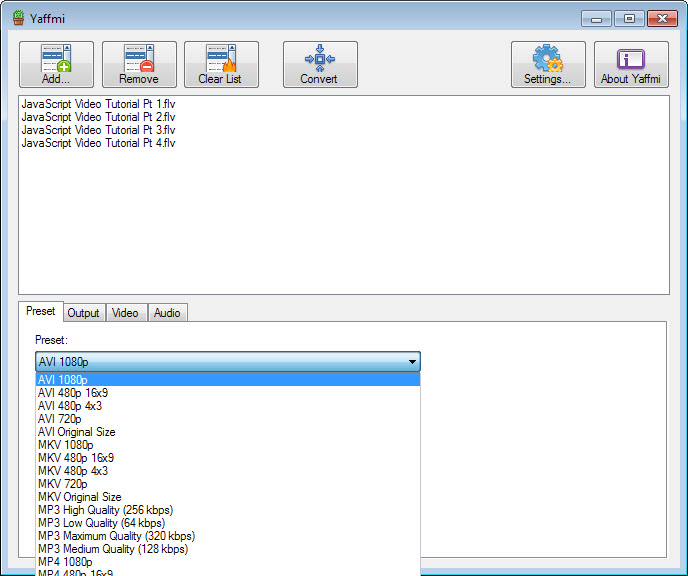Minimize the Yaffmi window
Image resolution: width=688 pixels, height=576 pixels.
[x=596, y=18]
